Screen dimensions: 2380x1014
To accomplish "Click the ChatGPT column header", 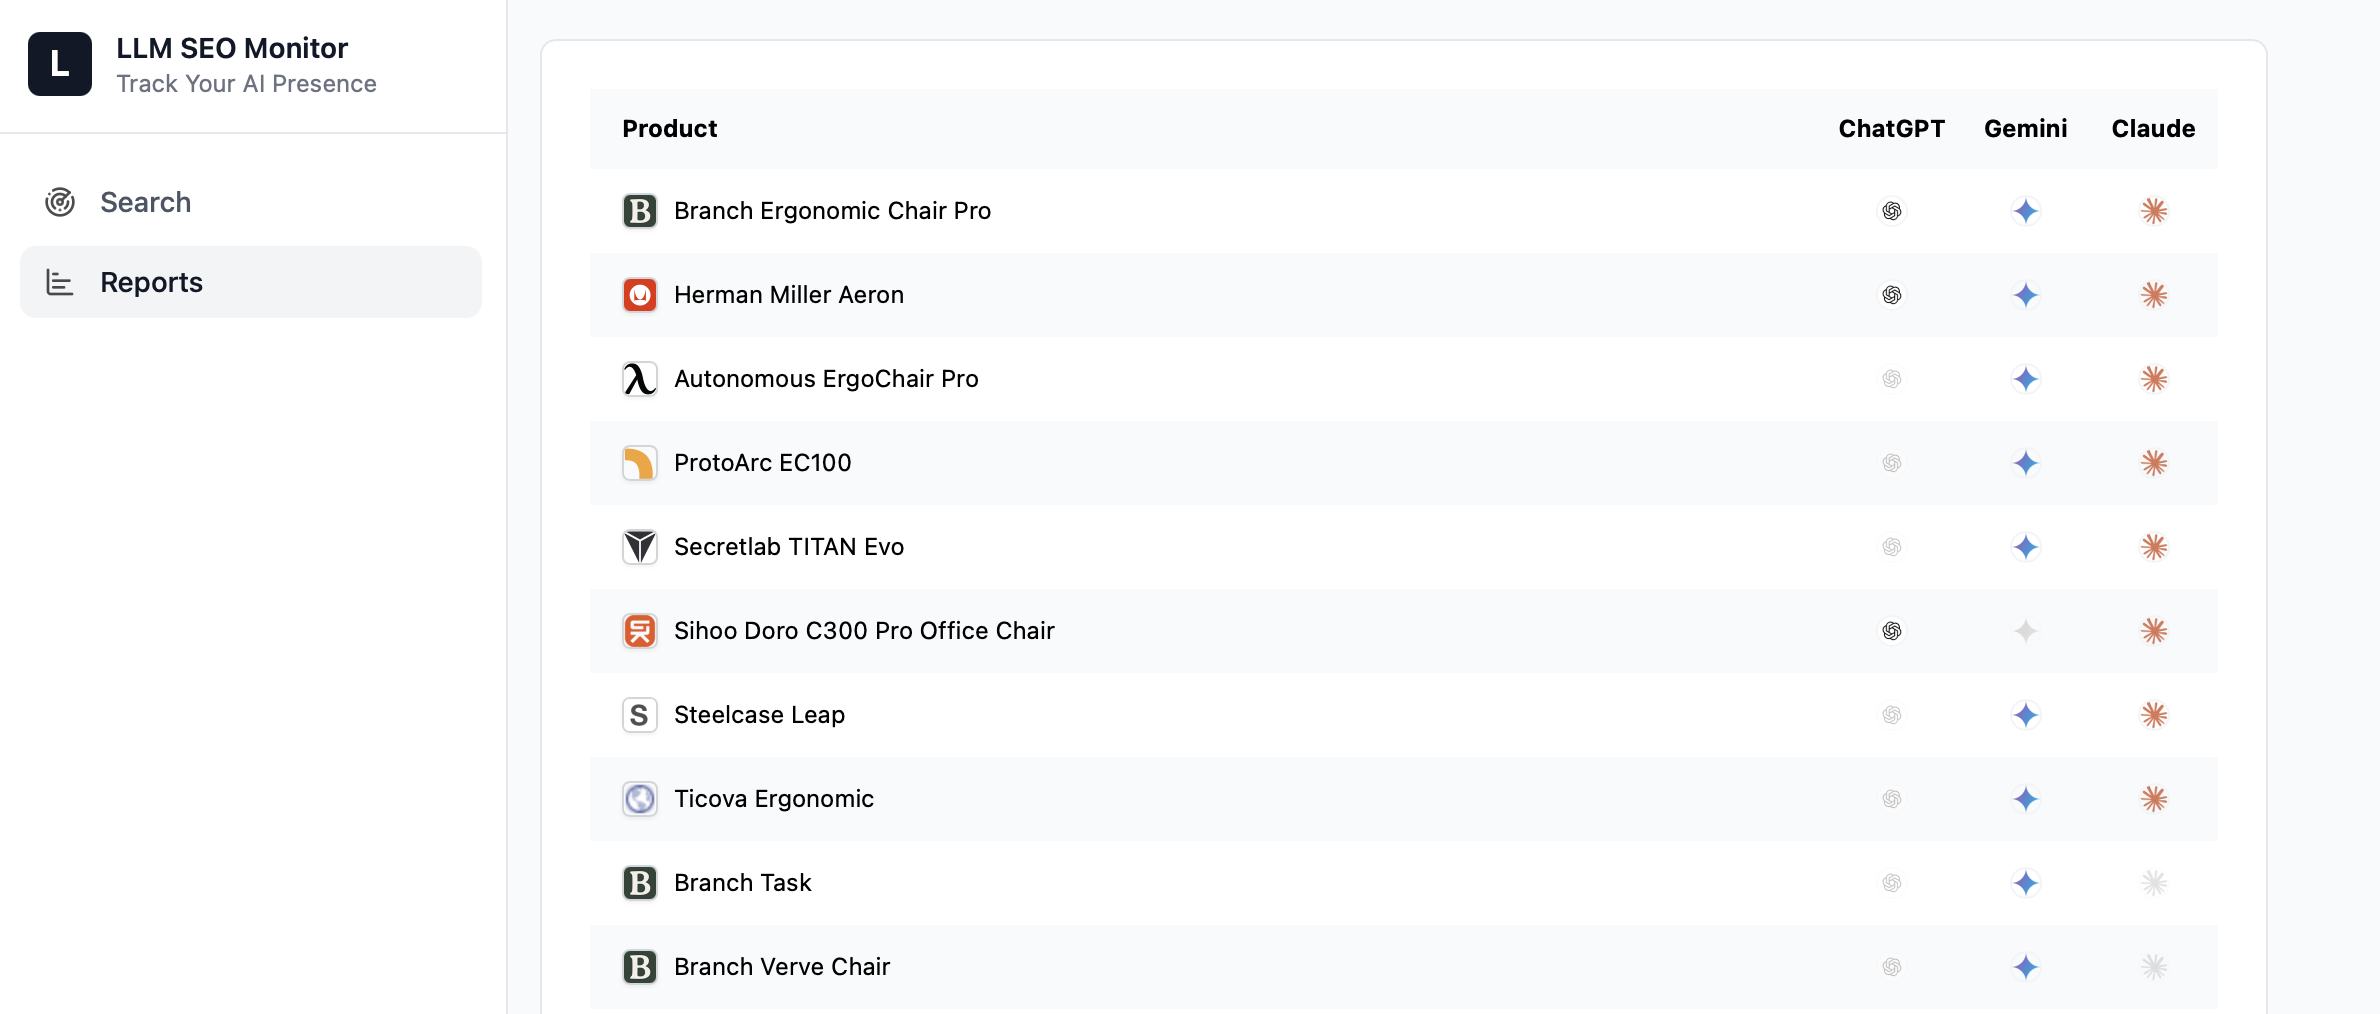I will (x=1891, y=129).
